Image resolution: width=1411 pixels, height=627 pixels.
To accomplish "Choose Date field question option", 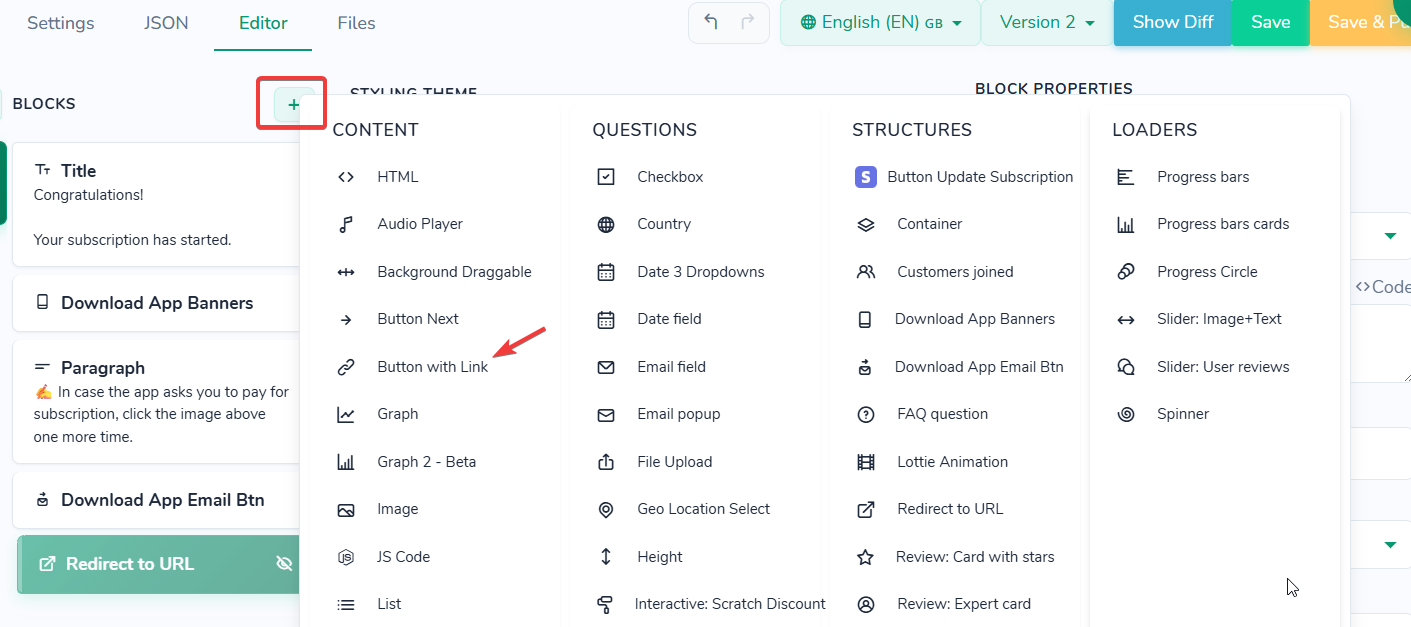I will coord(669,319).
